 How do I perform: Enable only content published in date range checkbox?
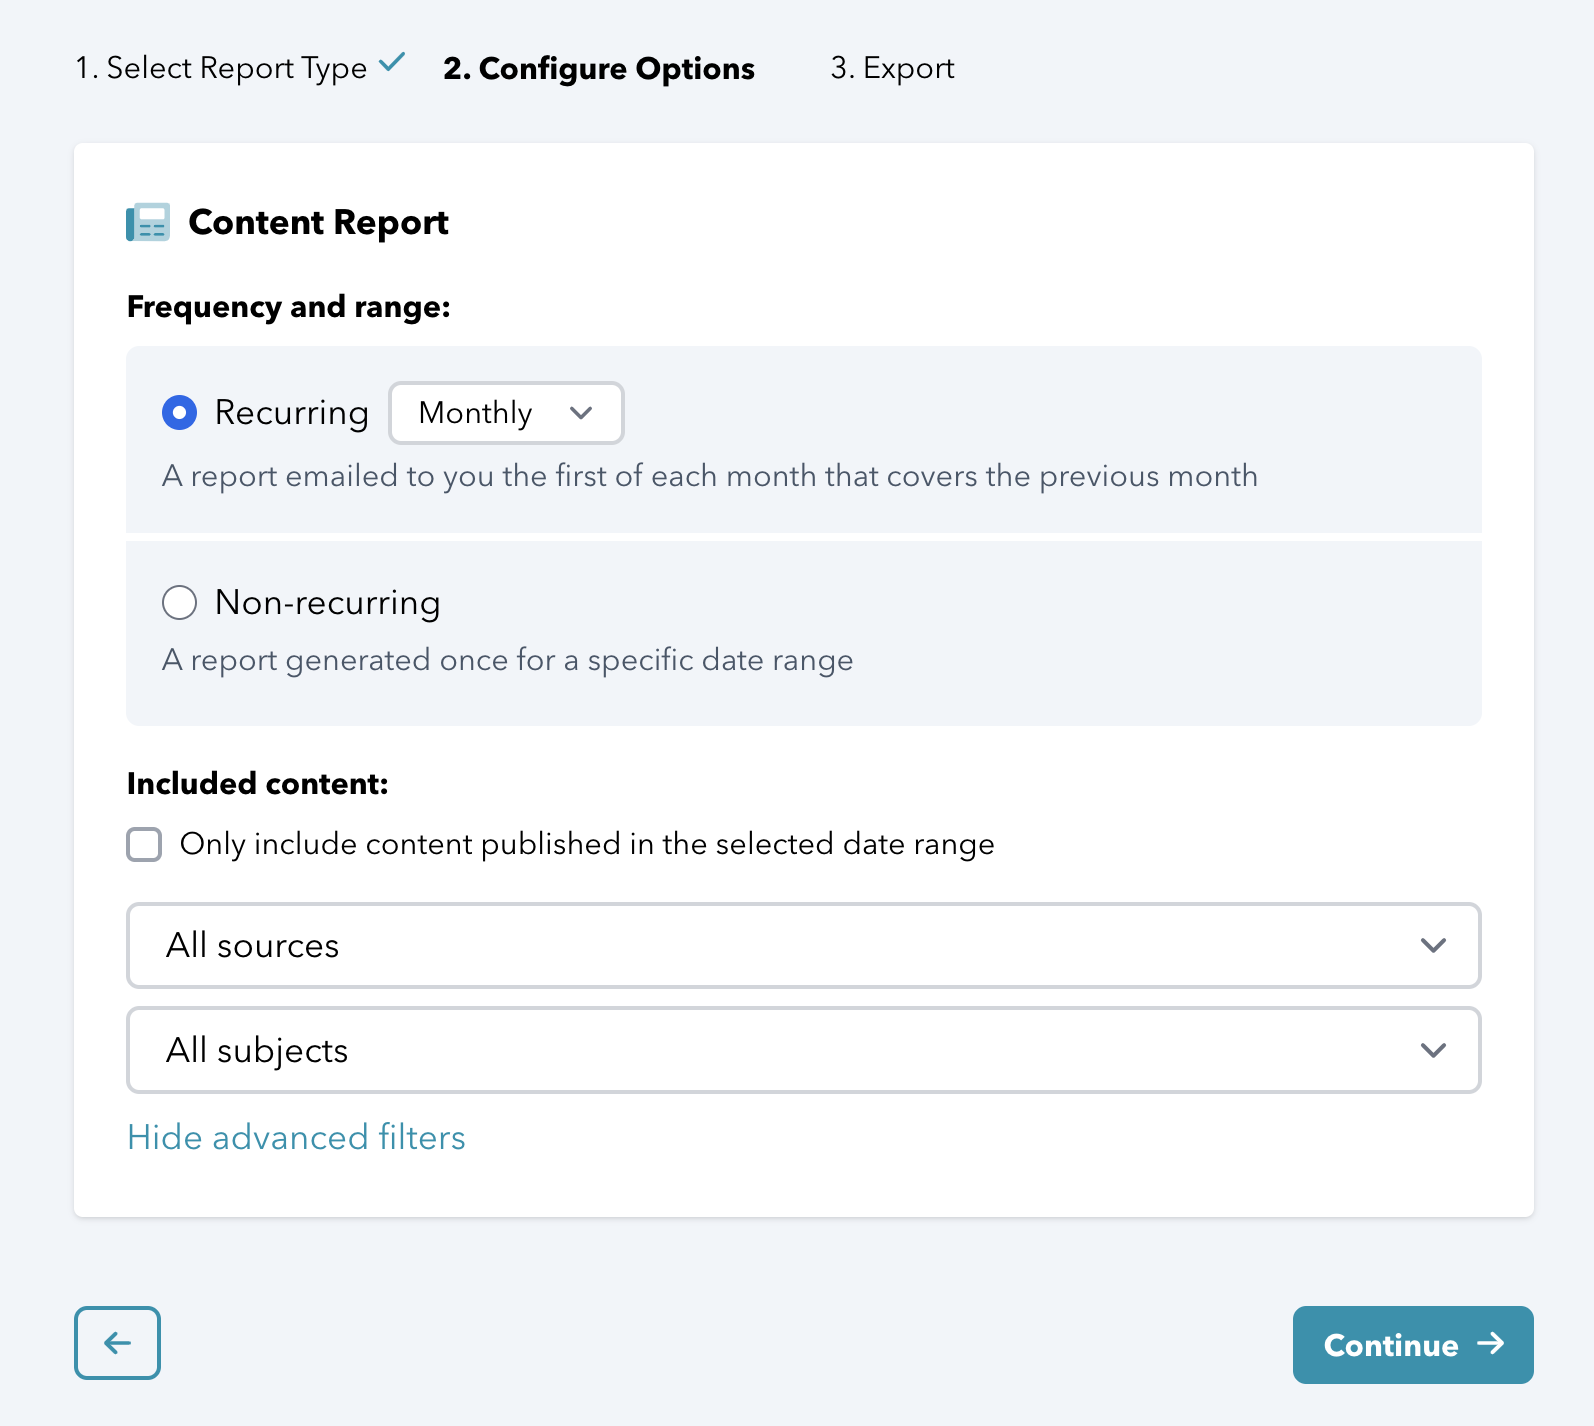pyautogui.click(x=145, y=844)
